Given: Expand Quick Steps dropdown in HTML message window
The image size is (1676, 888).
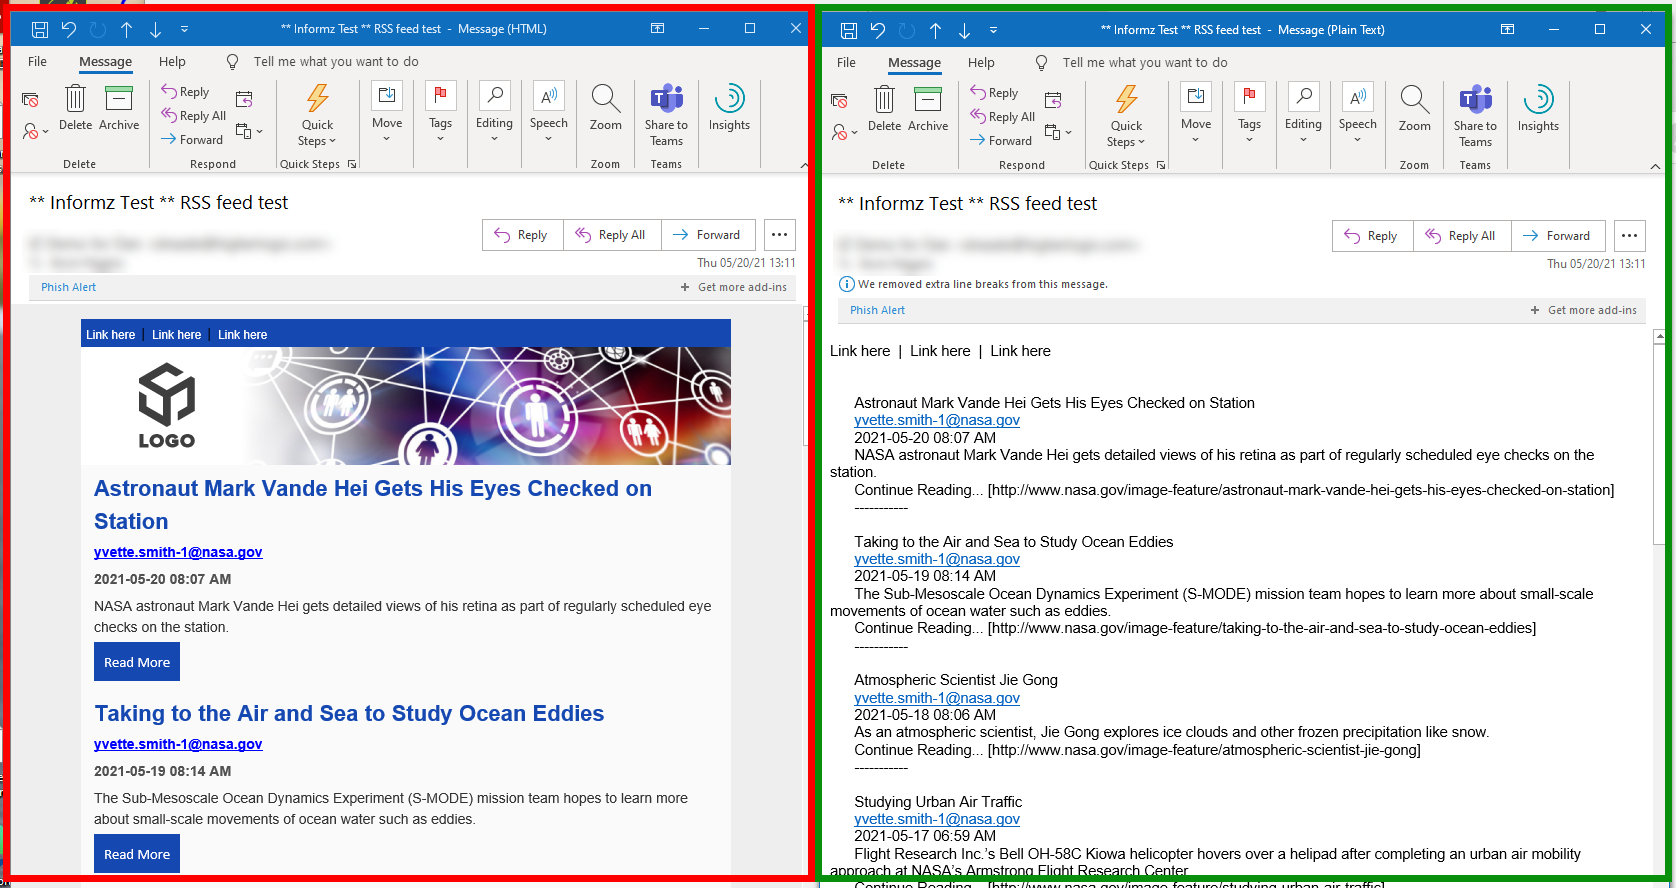Looking at the screenshot, I should 317,115.
